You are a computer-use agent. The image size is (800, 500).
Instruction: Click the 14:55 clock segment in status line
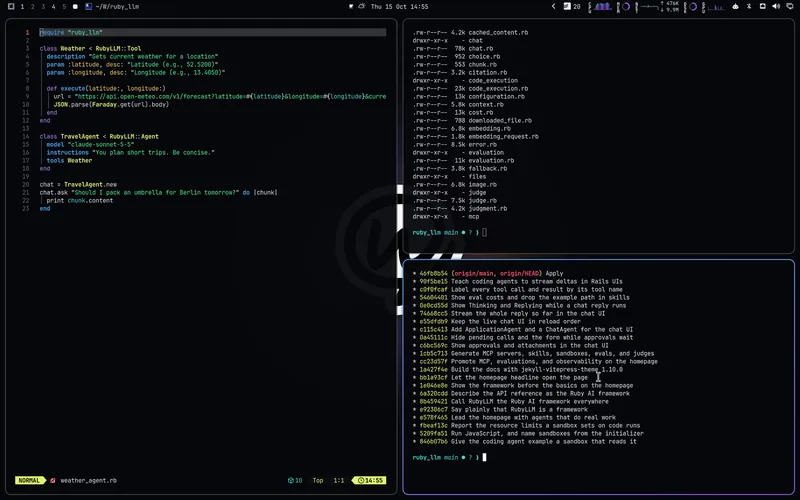369,481
